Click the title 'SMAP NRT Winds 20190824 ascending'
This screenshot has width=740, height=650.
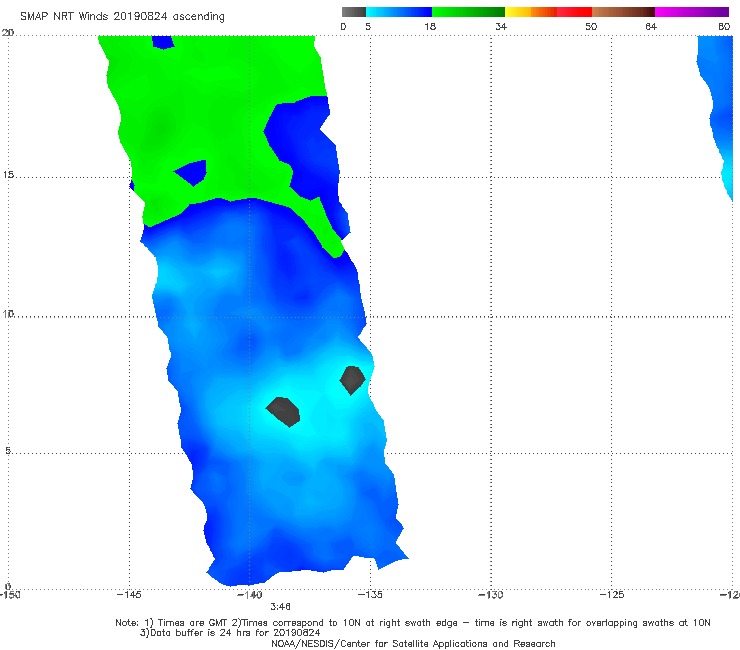click(122, 16)
